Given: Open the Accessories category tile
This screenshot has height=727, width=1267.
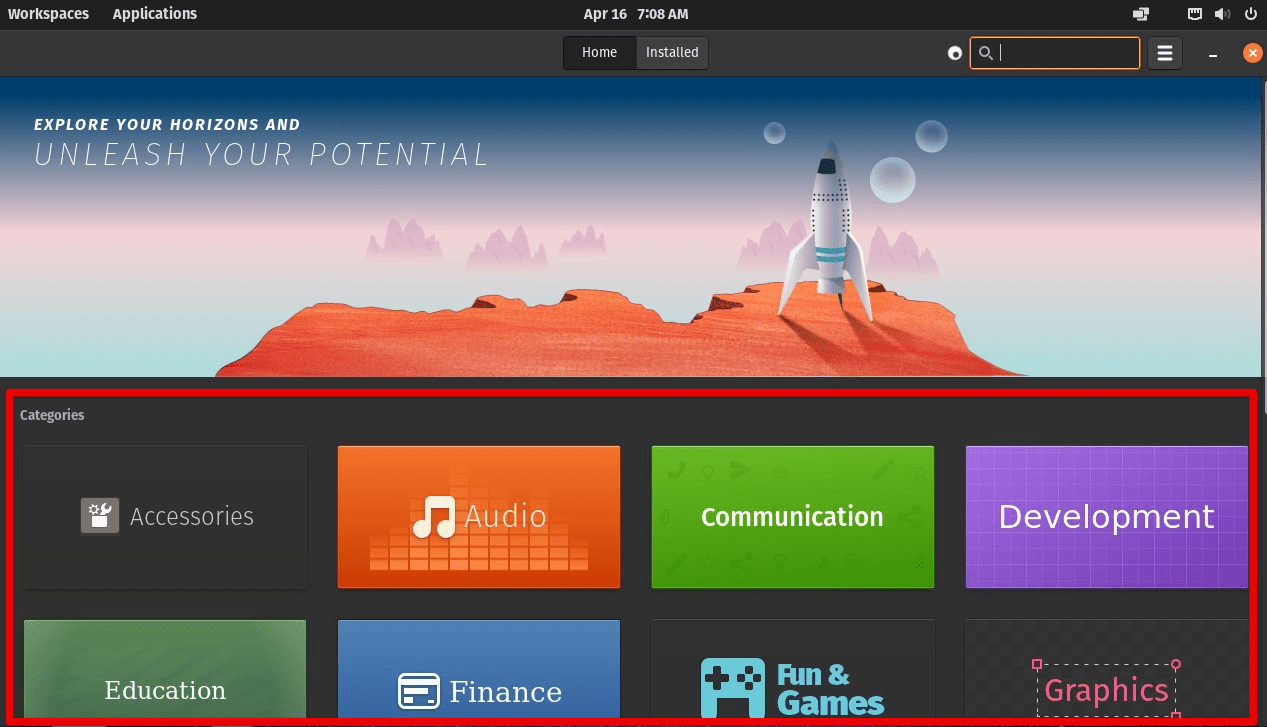Looking at the screenshot, I should coord(165,517).
